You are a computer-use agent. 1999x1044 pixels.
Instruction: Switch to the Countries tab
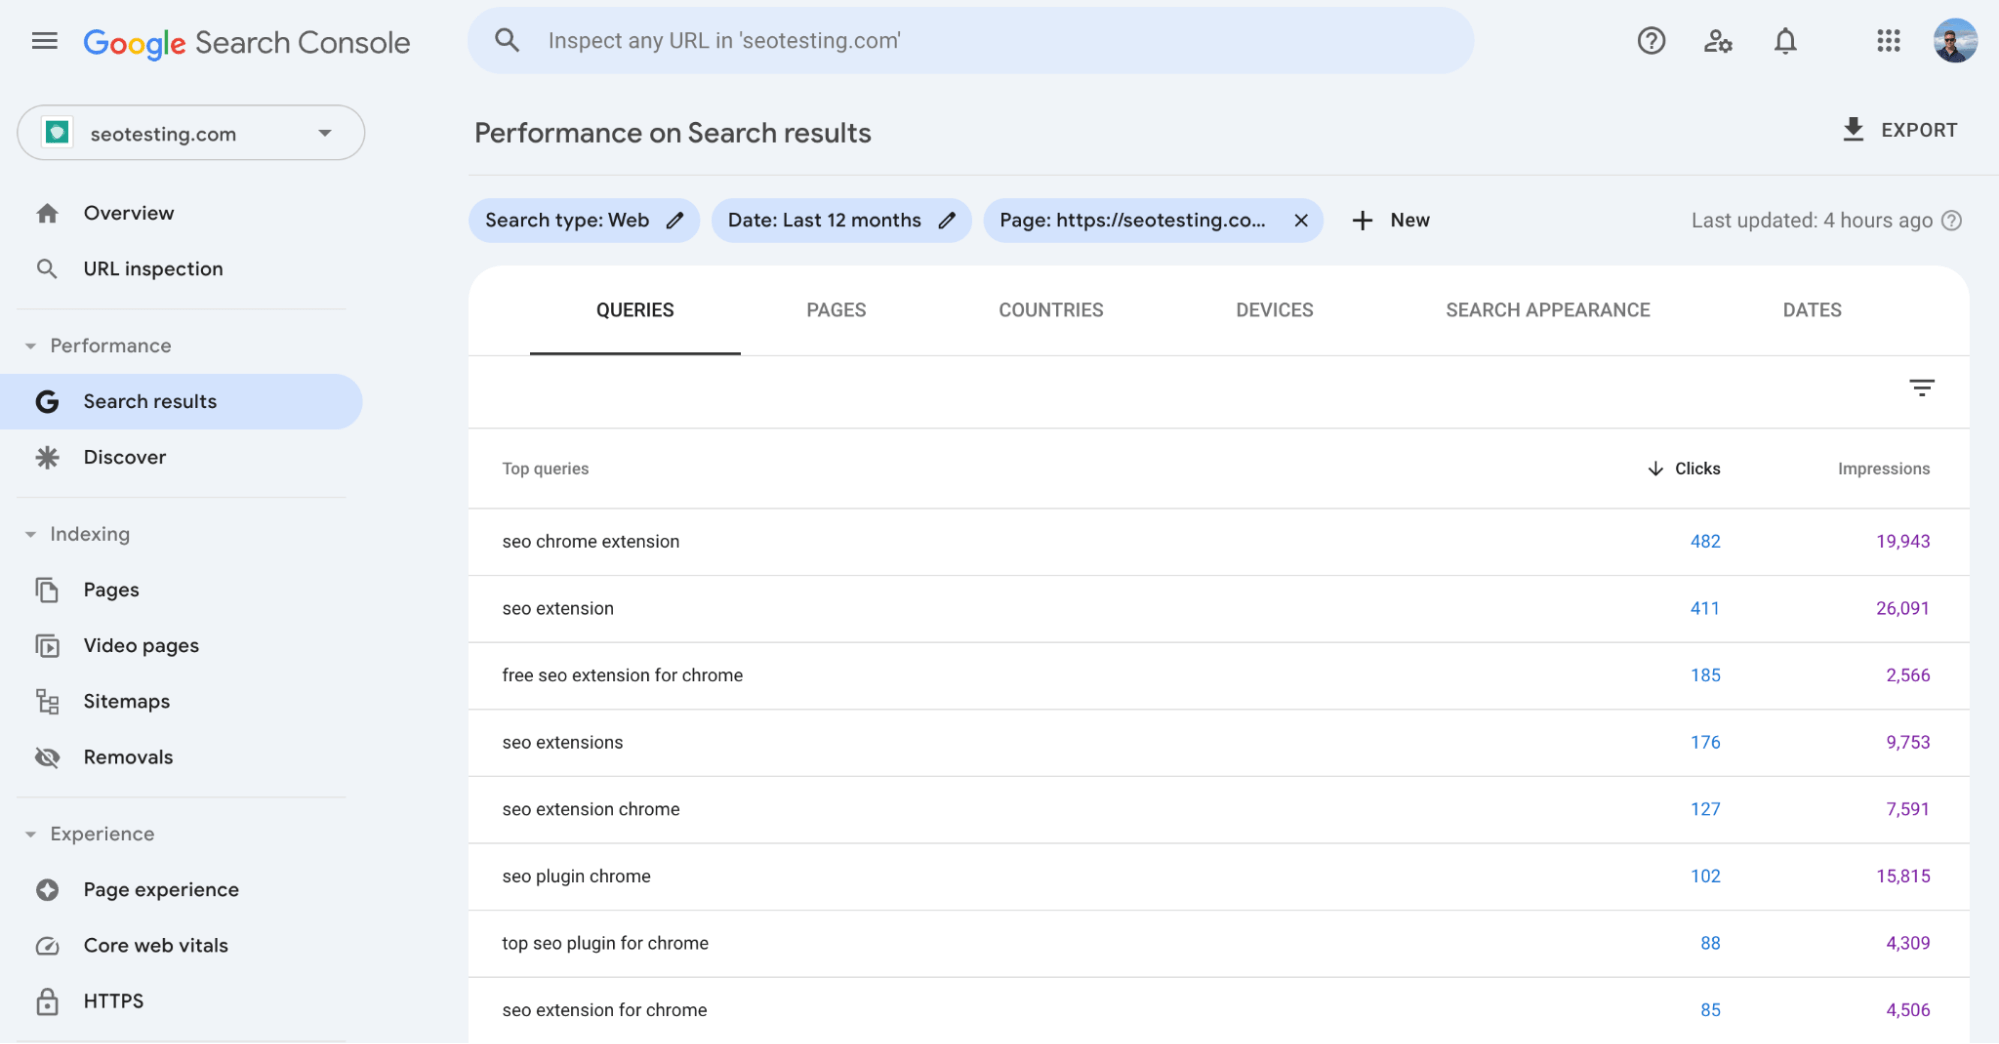click(x=1051, y=311)
